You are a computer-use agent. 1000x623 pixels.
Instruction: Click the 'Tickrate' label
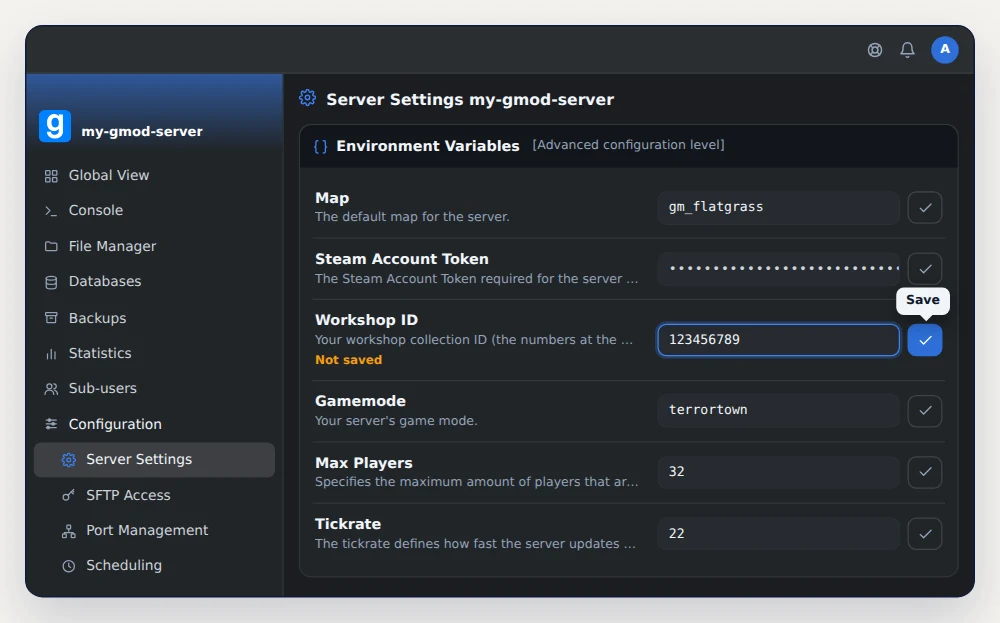(x=348, y=524)
